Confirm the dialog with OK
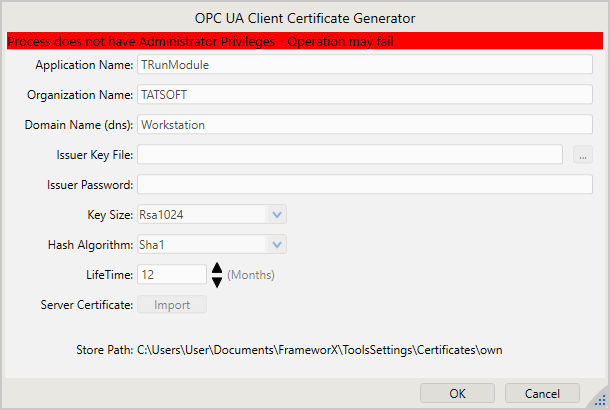The height and width of the screenshot is (410, 610). tap(457, 393)
